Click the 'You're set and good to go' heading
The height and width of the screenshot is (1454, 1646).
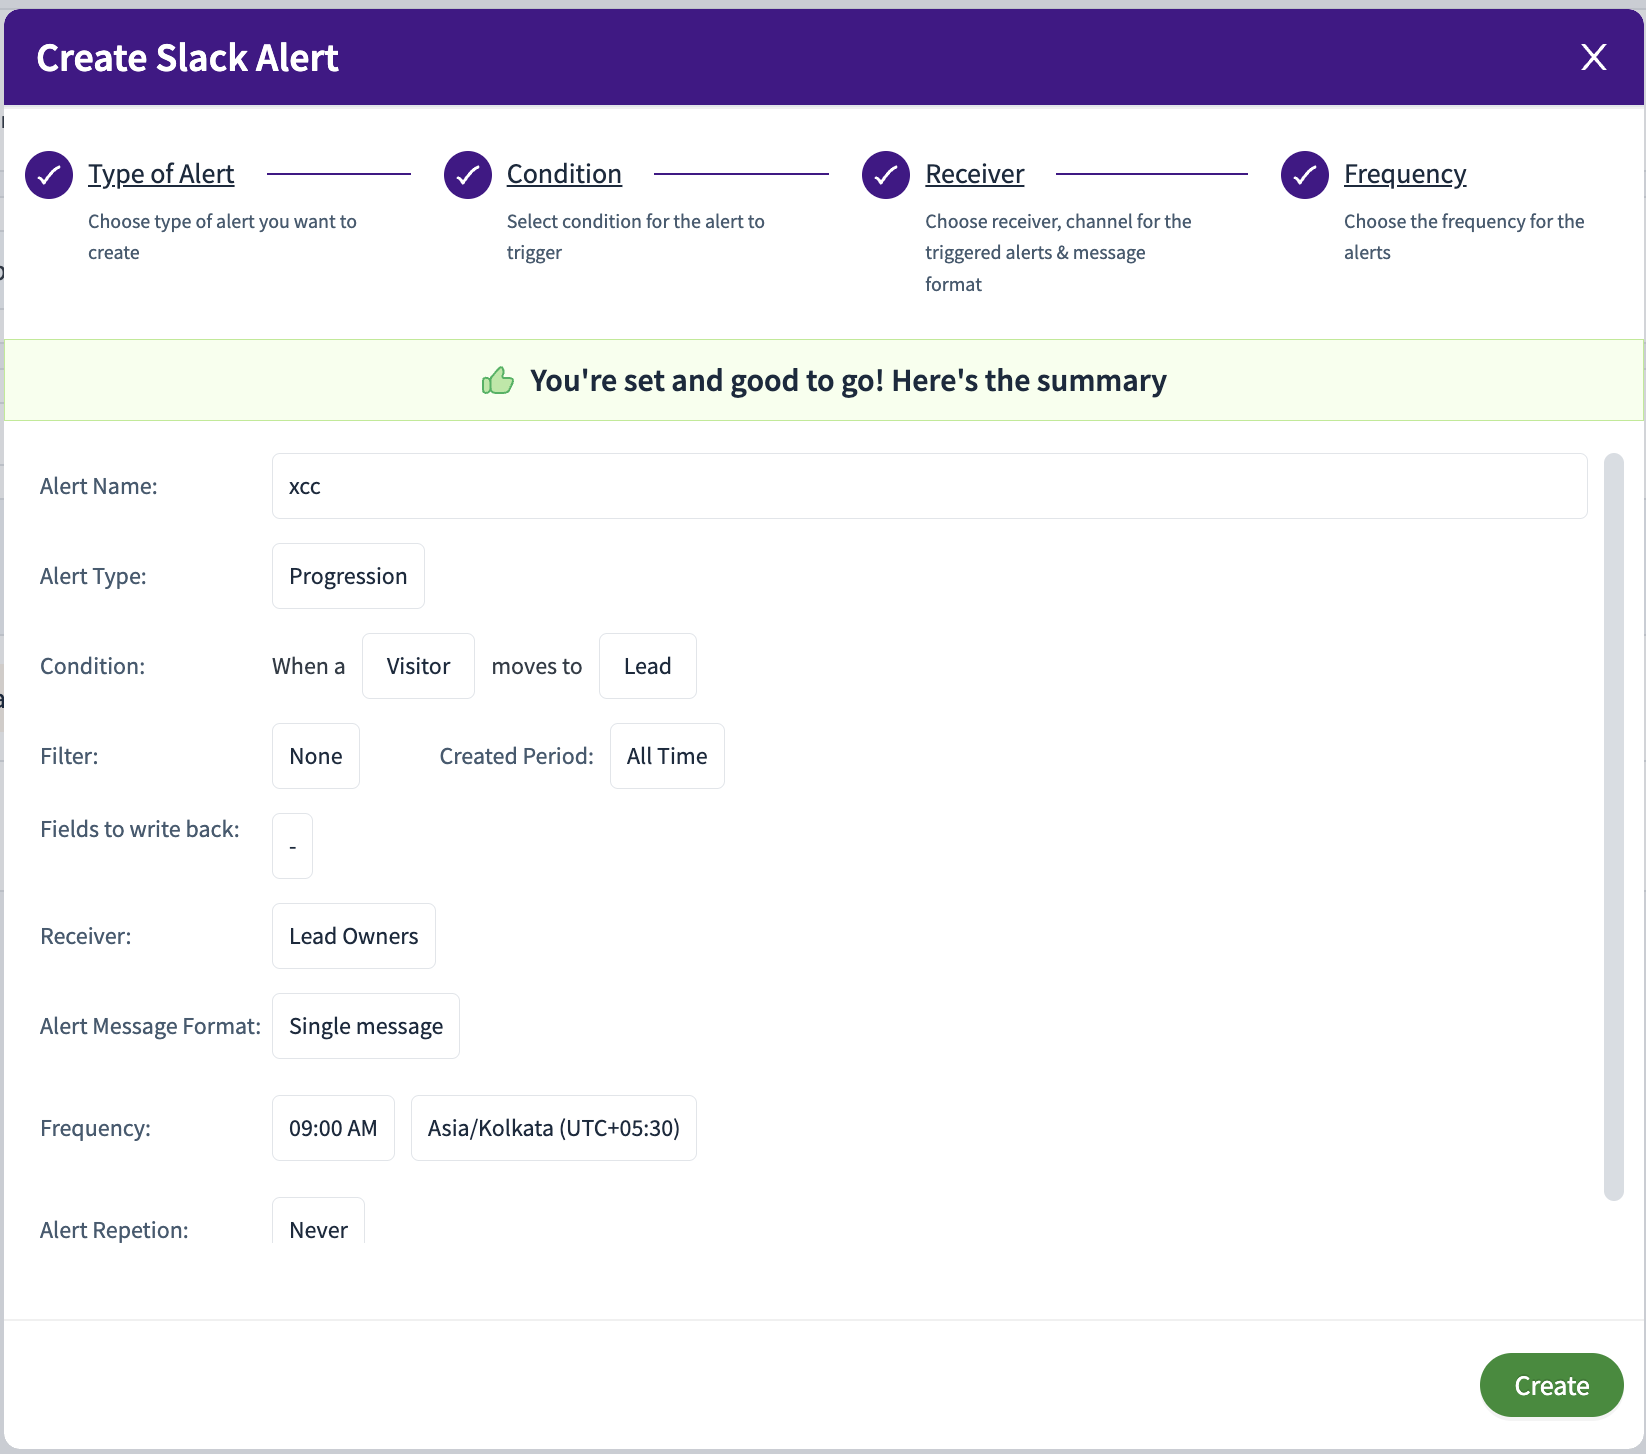pyautogui.click(x=848, y=380)
